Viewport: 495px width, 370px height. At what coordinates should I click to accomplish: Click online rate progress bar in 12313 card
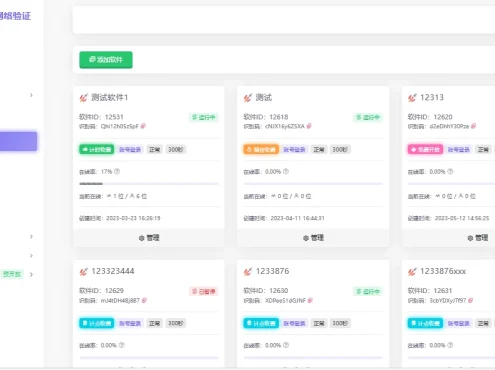click(451, 184)
